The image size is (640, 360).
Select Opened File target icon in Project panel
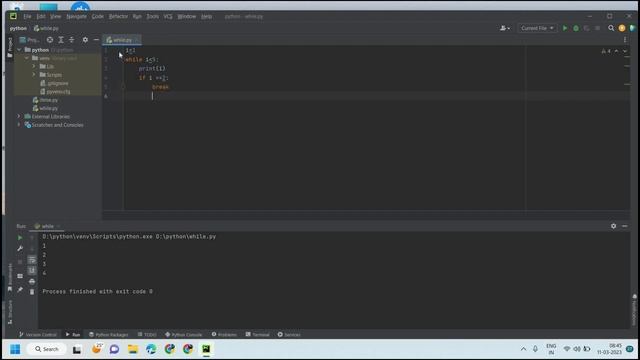pyautogui.click(x=49, y=40)
